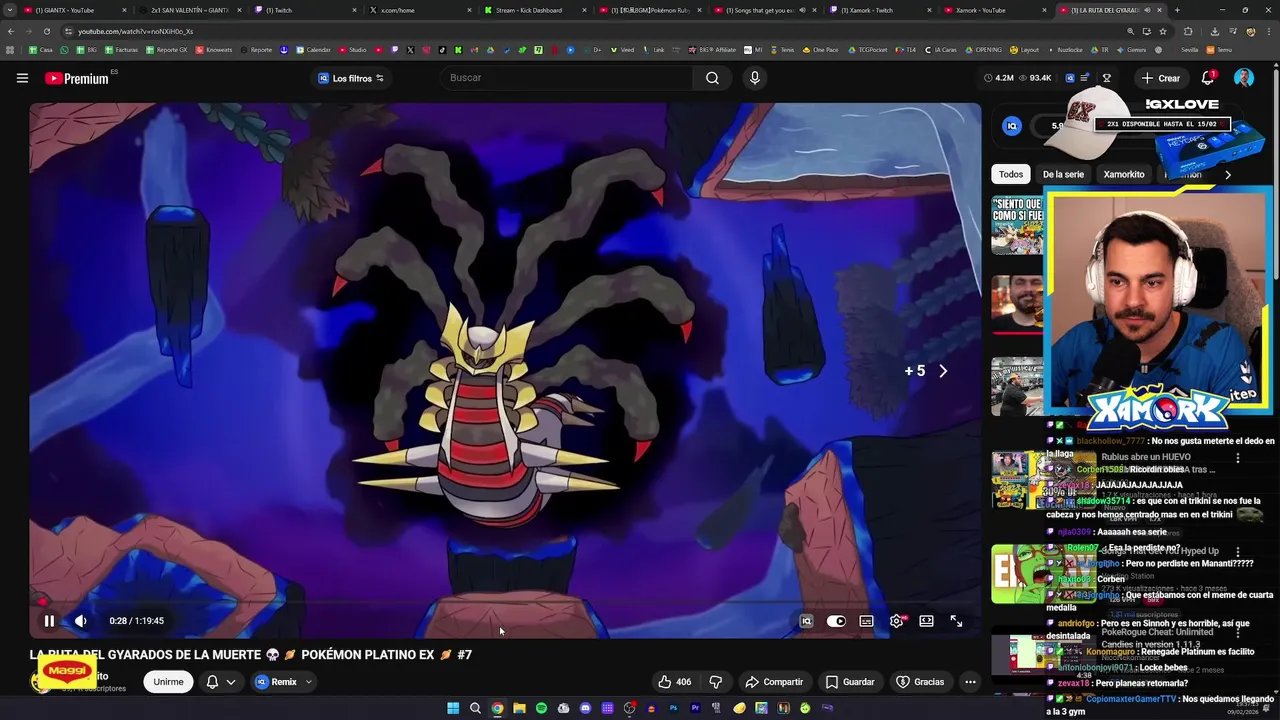Screen dimensions: 1280x720
Task: Switch to the Twitch browser tab
Action: point(305,10)
